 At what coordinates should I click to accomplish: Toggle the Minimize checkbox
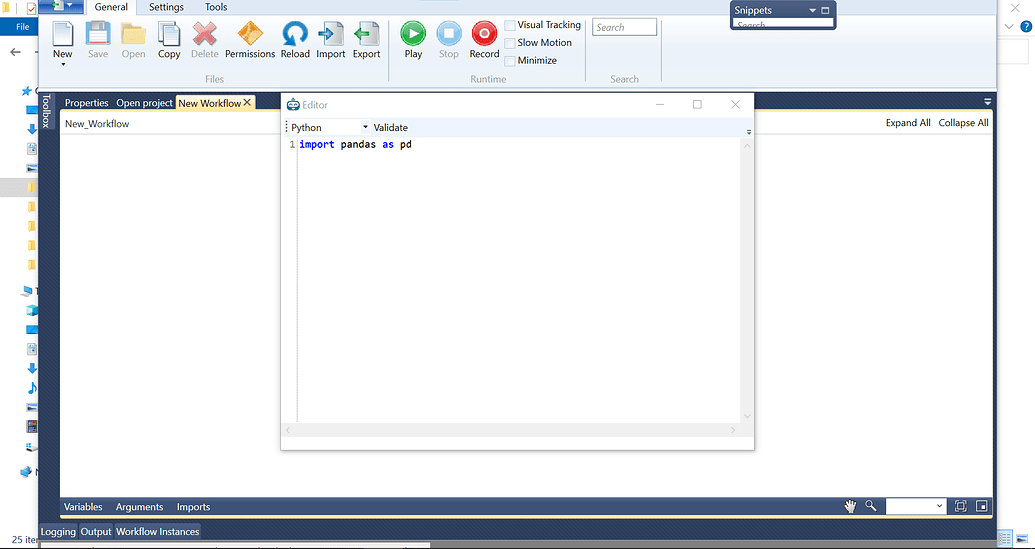click(510, 61)
